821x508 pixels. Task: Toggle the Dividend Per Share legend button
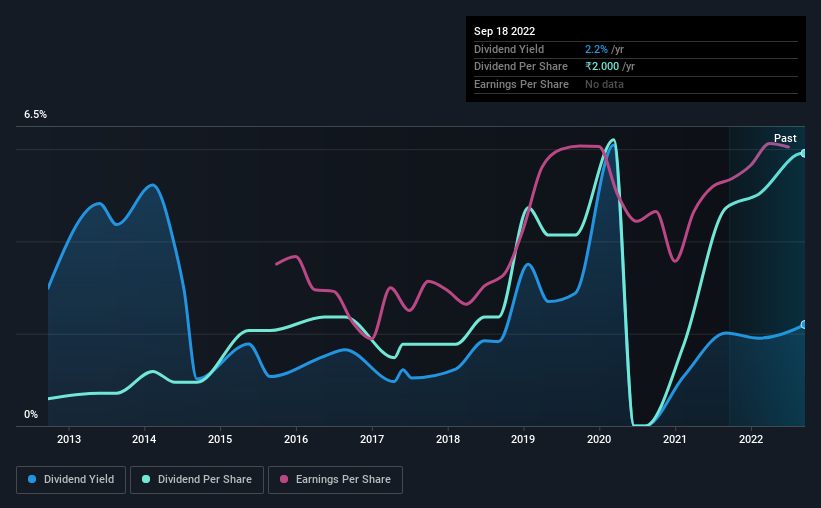197,480
